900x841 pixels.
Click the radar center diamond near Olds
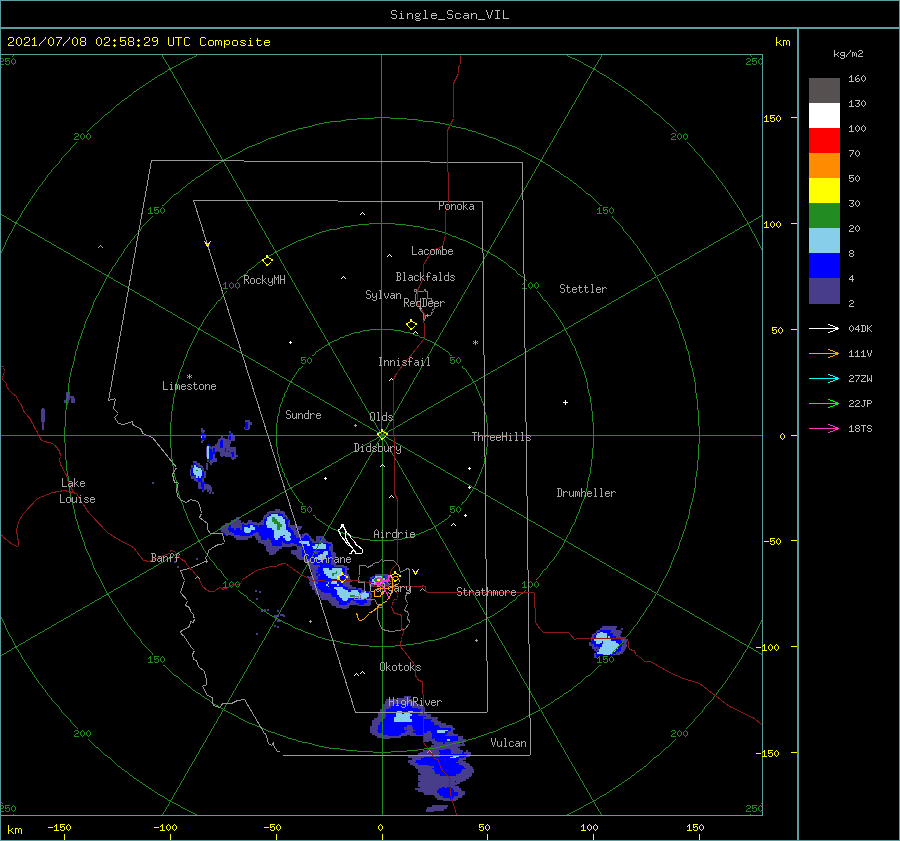(382, 435)
